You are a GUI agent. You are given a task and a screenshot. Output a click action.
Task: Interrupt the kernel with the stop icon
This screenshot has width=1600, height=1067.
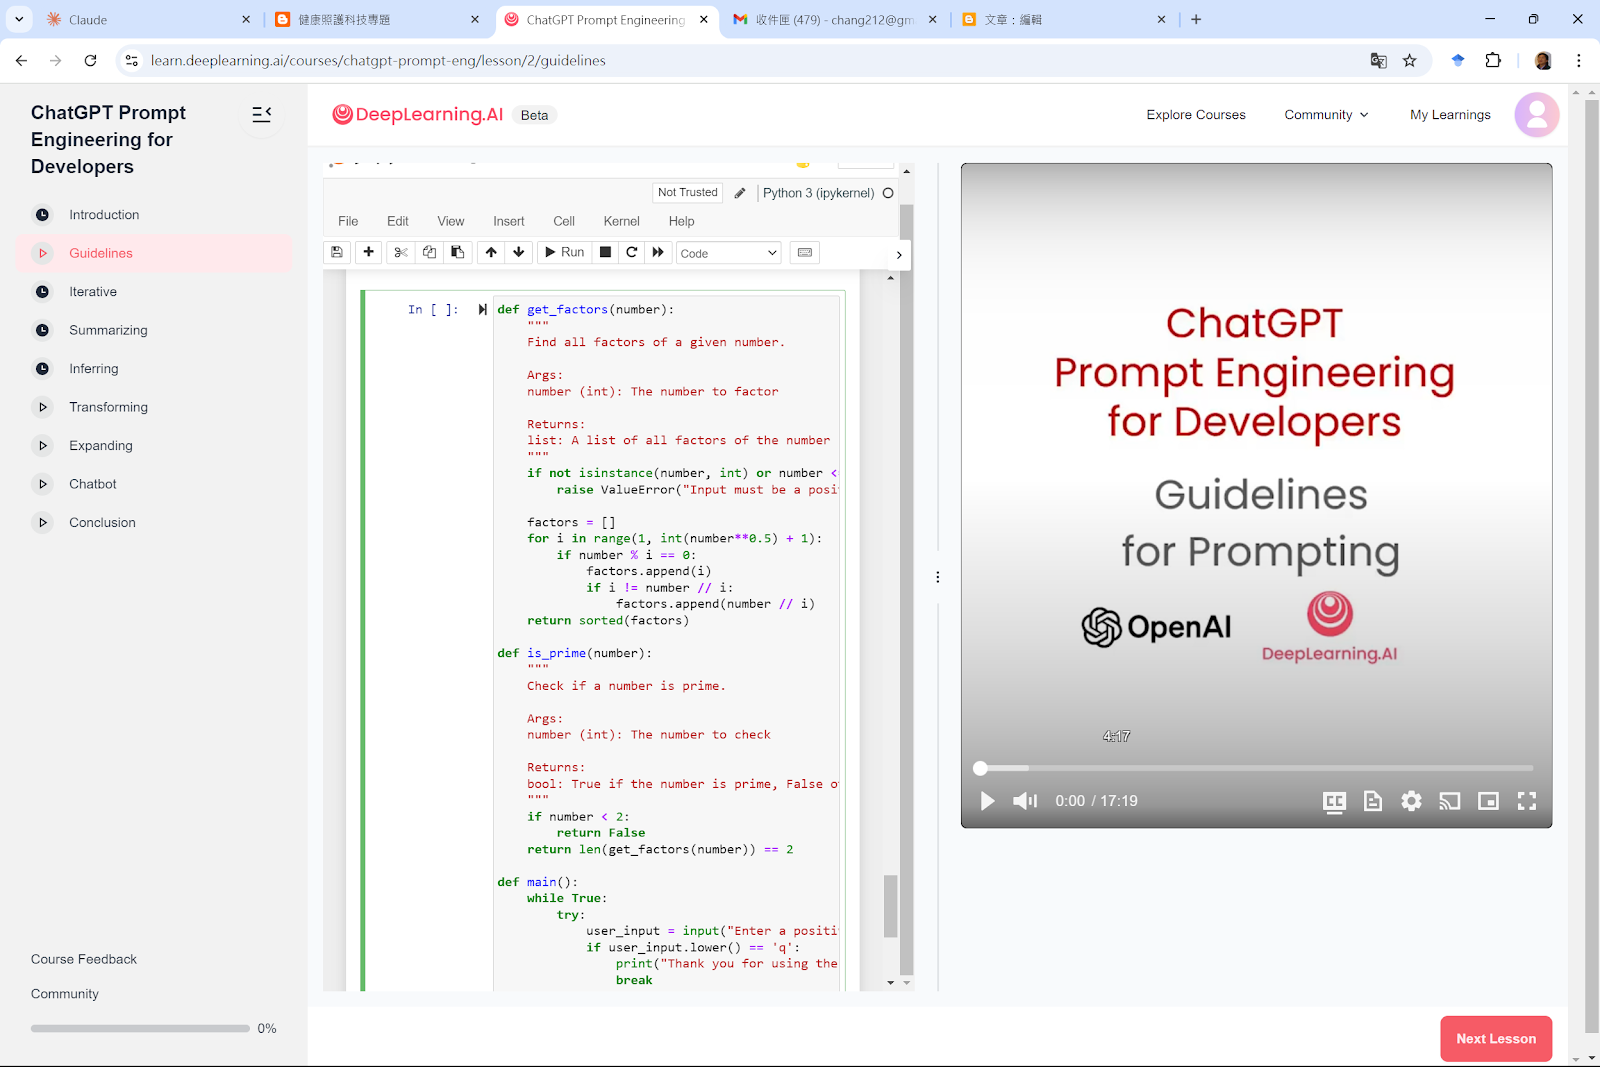(x=605, y=252)
